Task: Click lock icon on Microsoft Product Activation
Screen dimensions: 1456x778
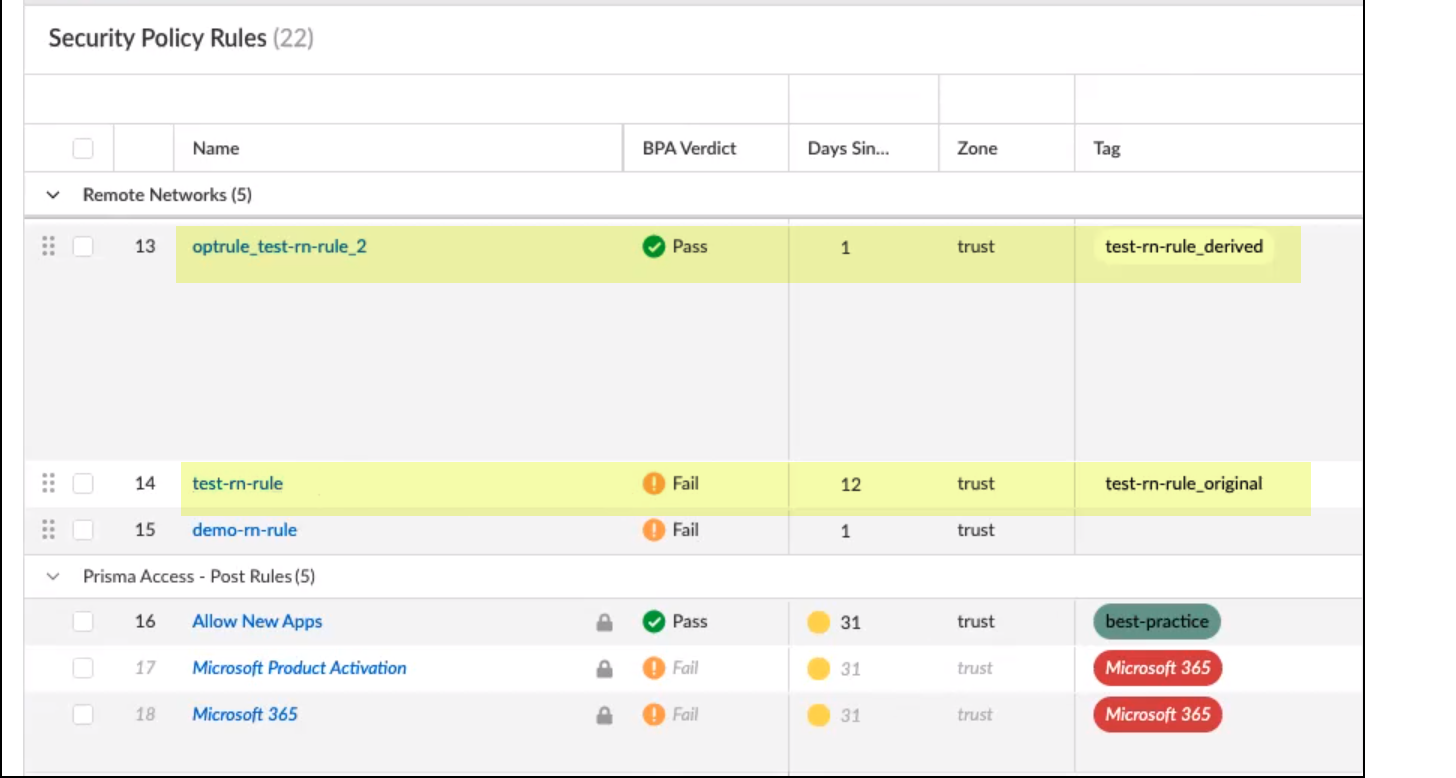Action: pos(604,669)
